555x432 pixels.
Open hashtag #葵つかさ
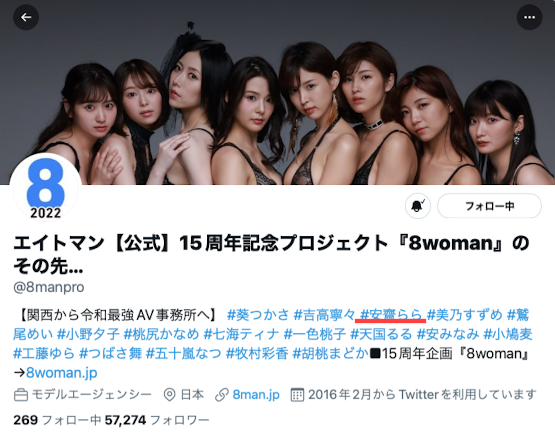258,314
